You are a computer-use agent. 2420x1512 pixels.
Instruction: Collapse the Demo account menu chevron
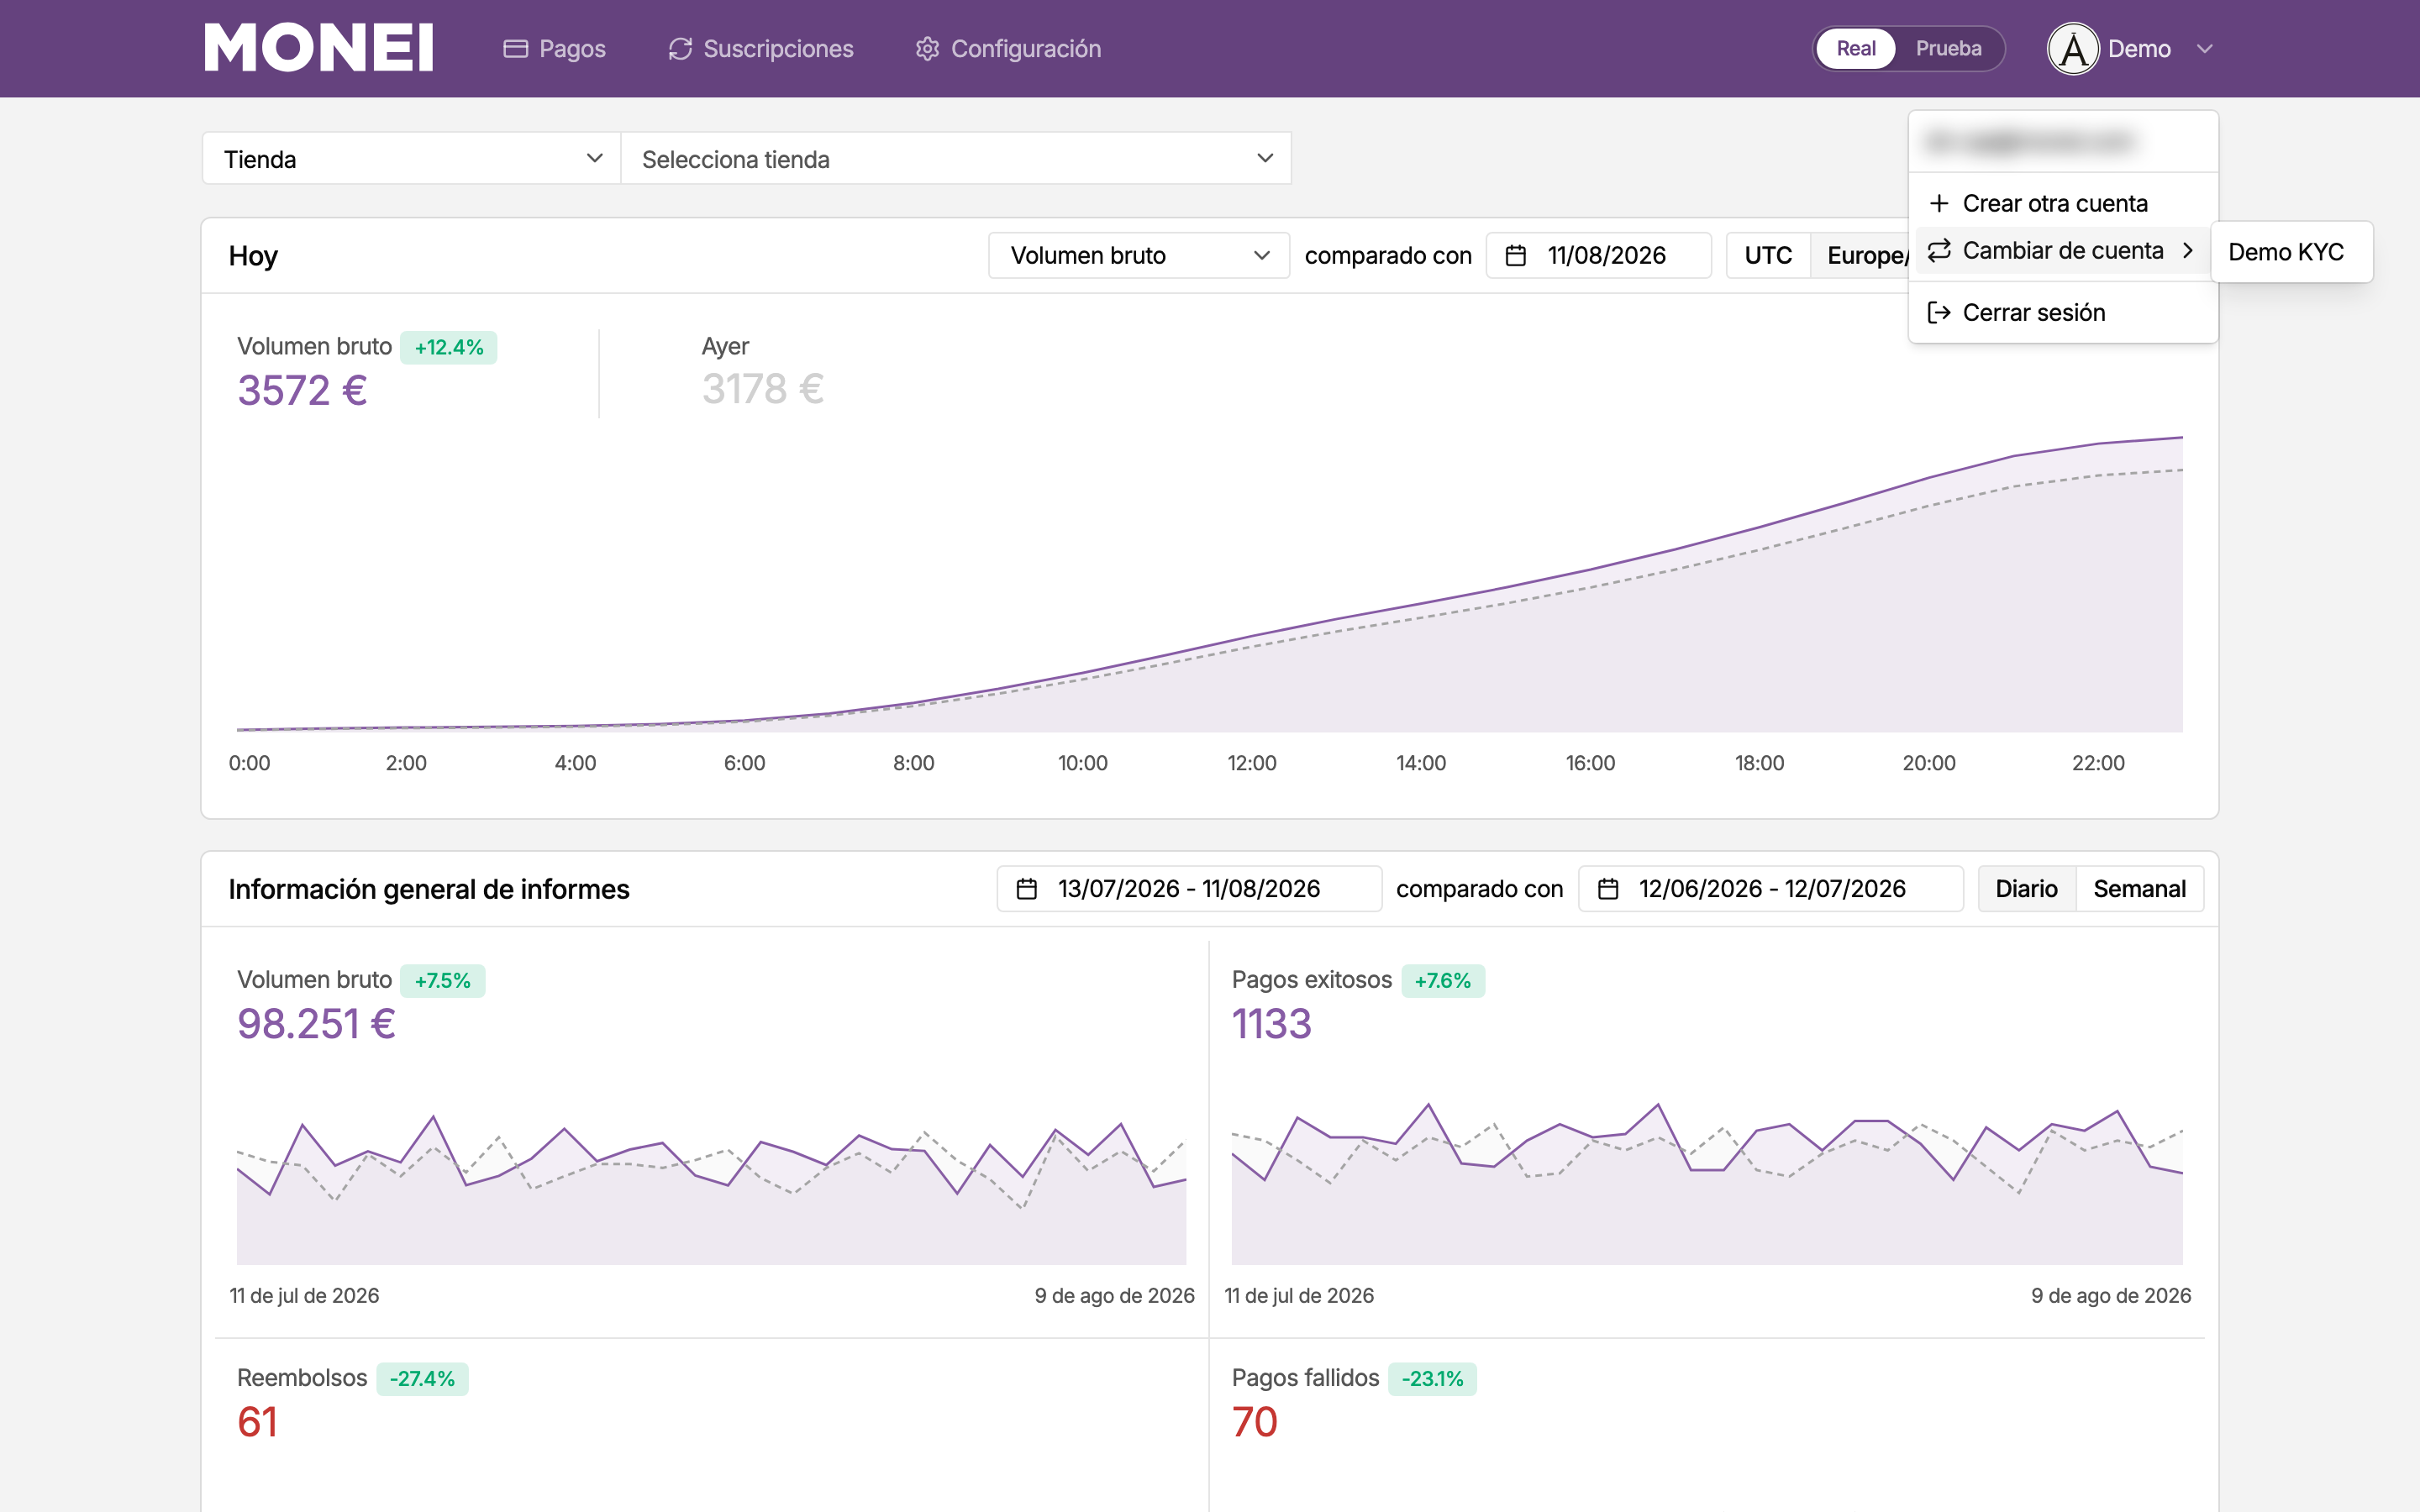pos(2205,49)
